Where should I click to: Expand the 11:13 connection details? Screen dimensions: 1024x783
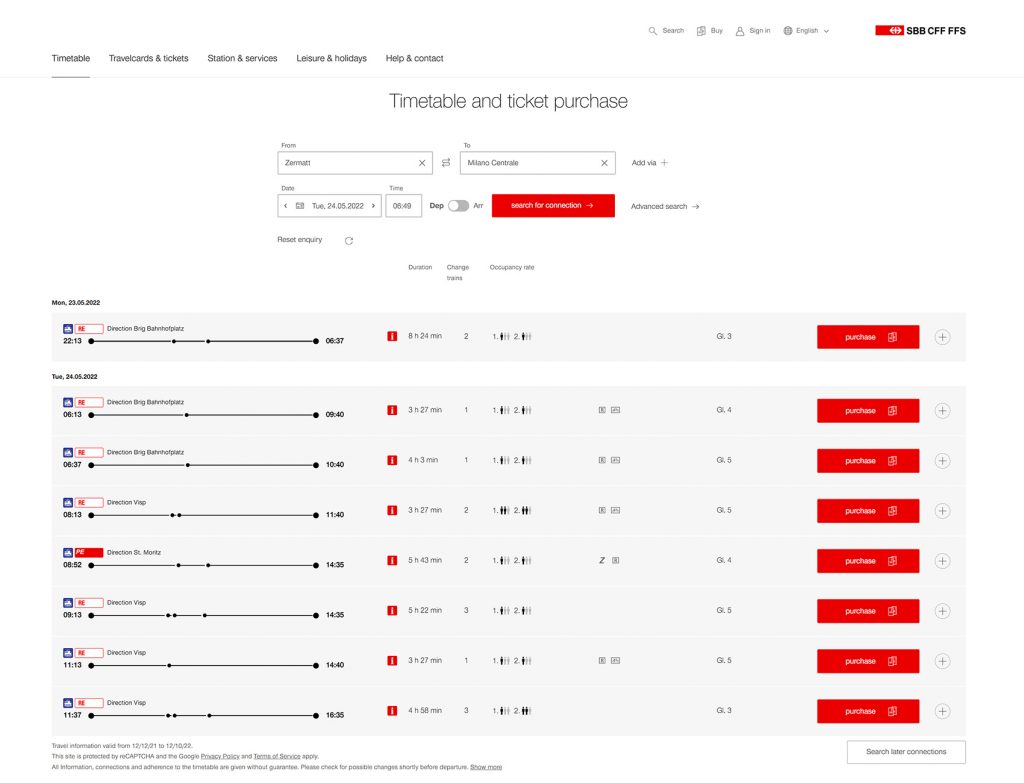tap(942, 661)
